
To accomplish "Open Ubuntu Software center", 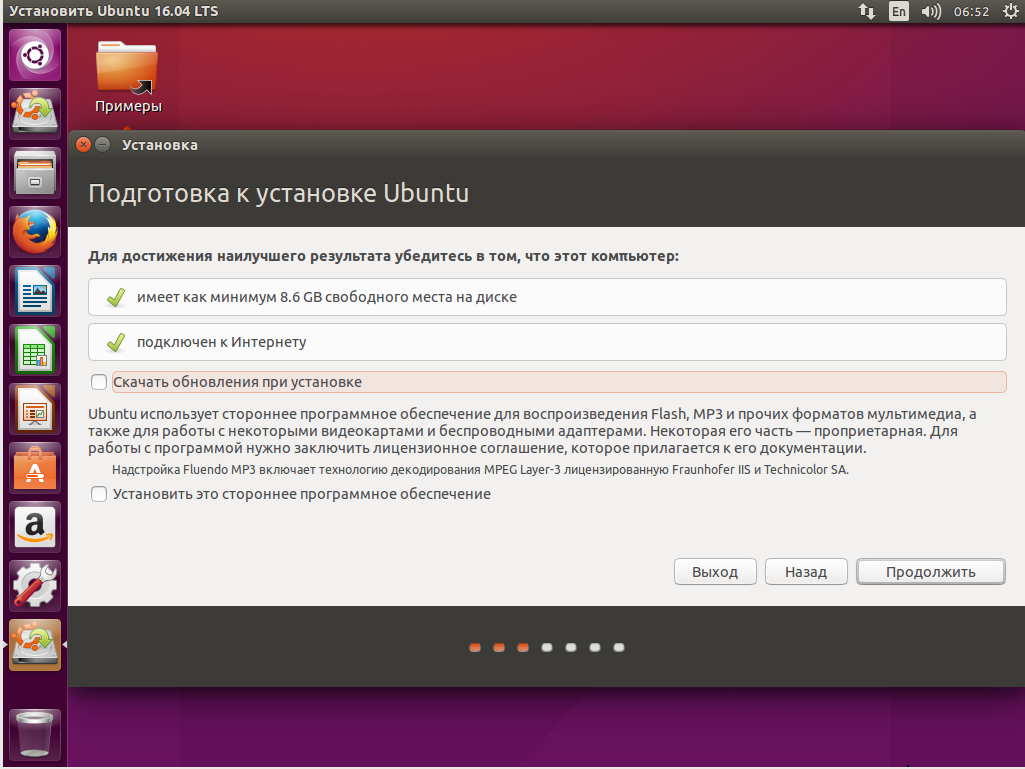I will (x=35, y=468).
